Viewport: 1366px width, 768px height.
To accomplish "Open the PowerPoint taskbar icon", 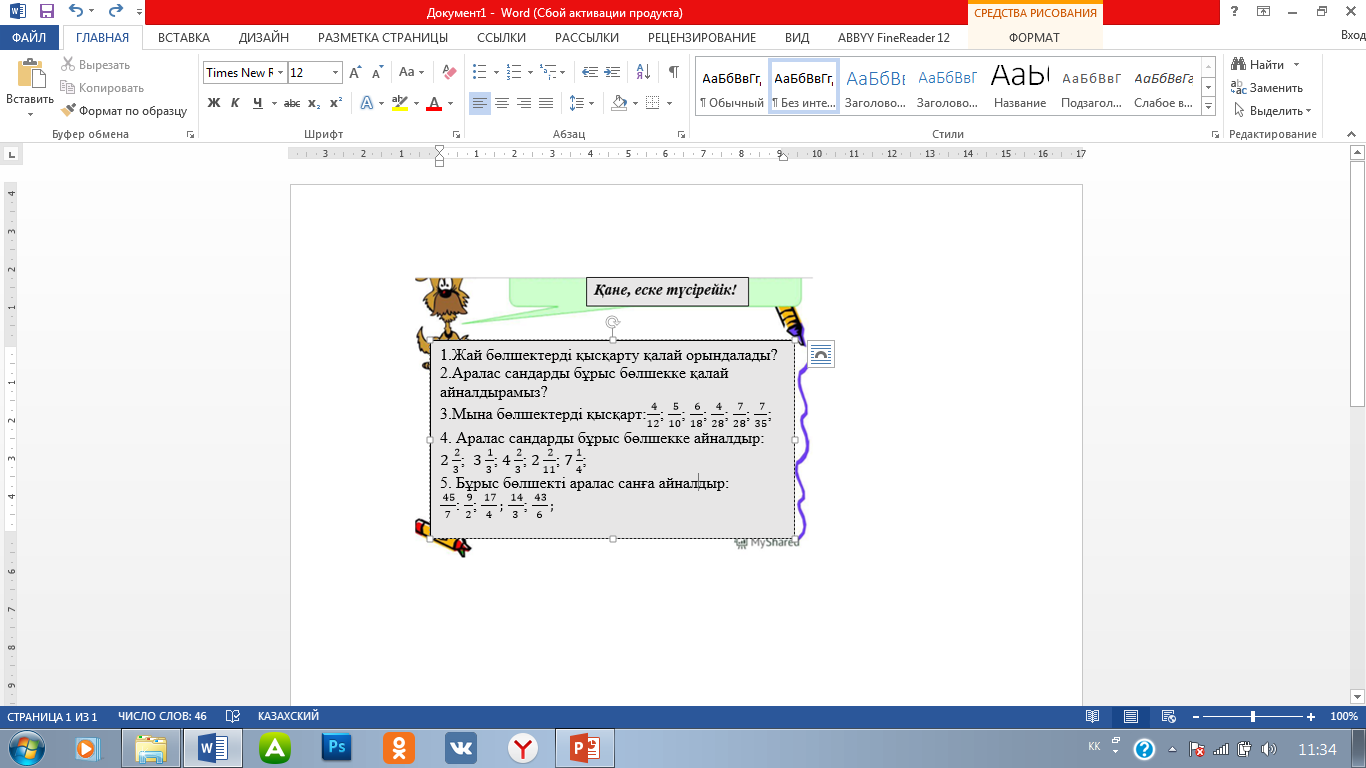I will click(584, 748).
